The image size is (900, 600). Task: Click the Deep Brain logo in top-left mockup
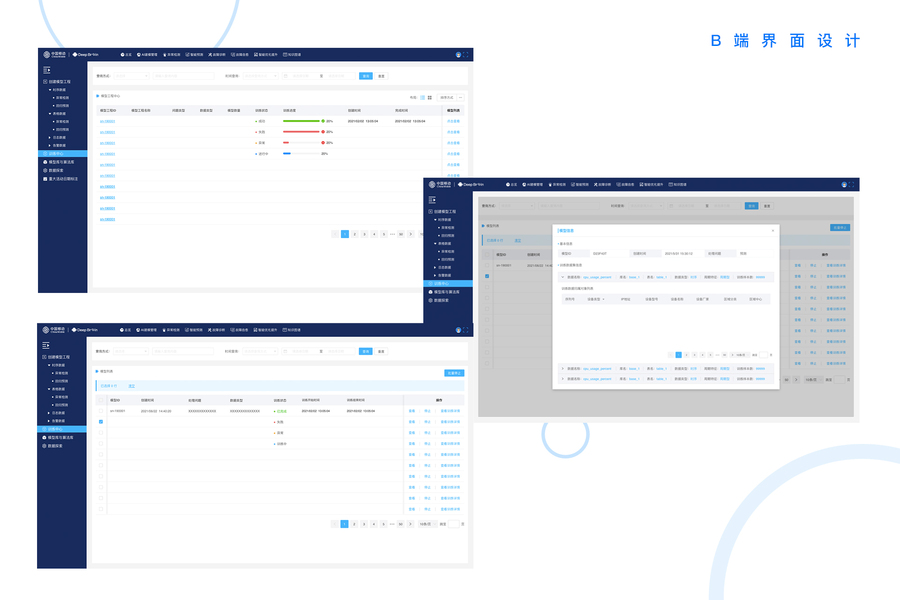click(85, 55)
